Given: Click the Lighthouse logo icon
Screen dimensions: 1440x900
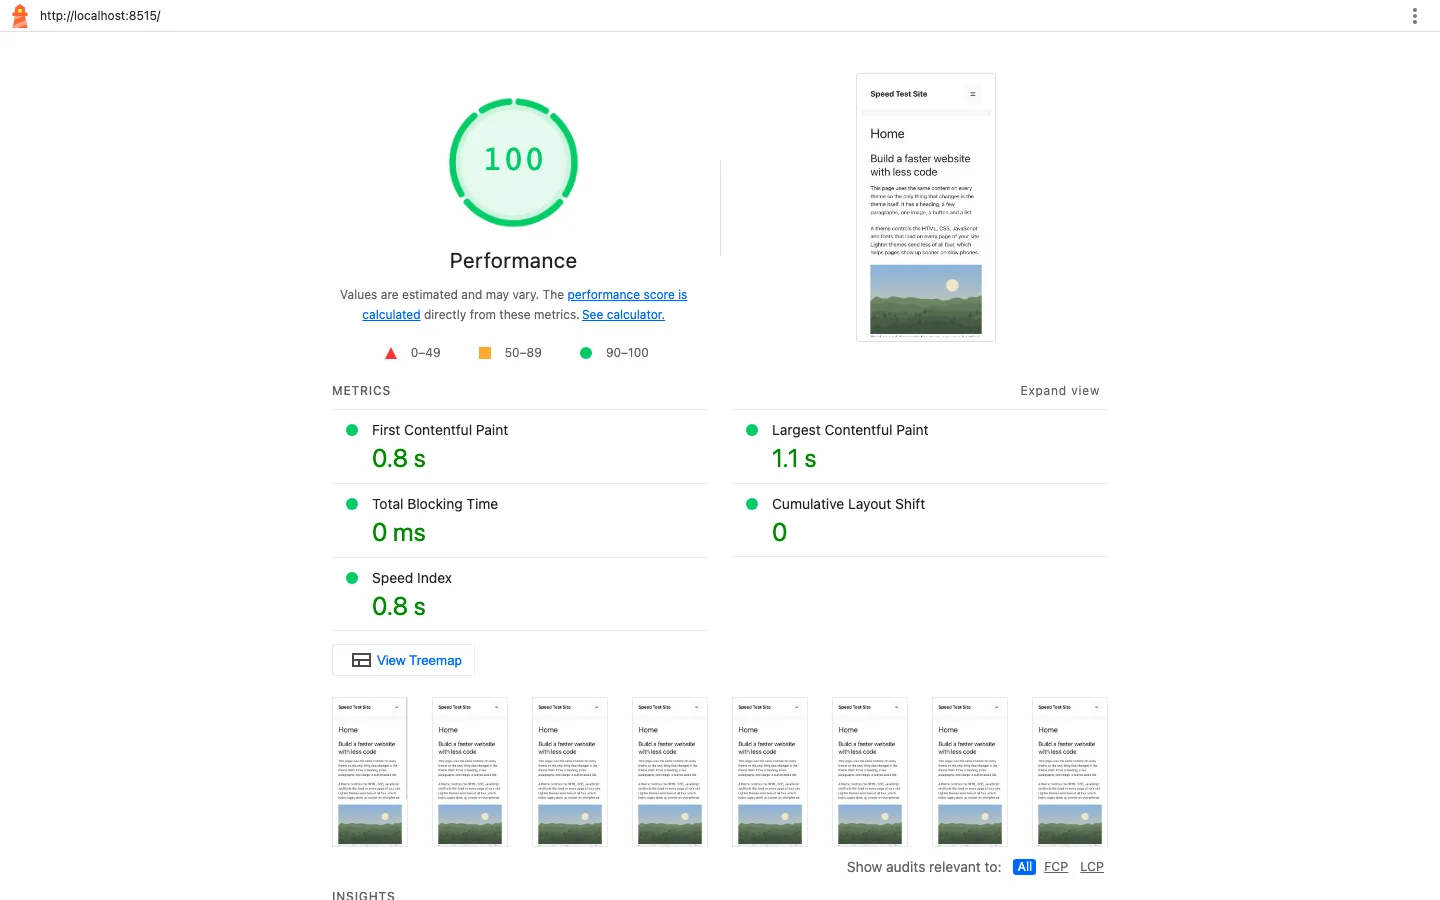Looking at the screenshot, I should click(x=19, y=15).
